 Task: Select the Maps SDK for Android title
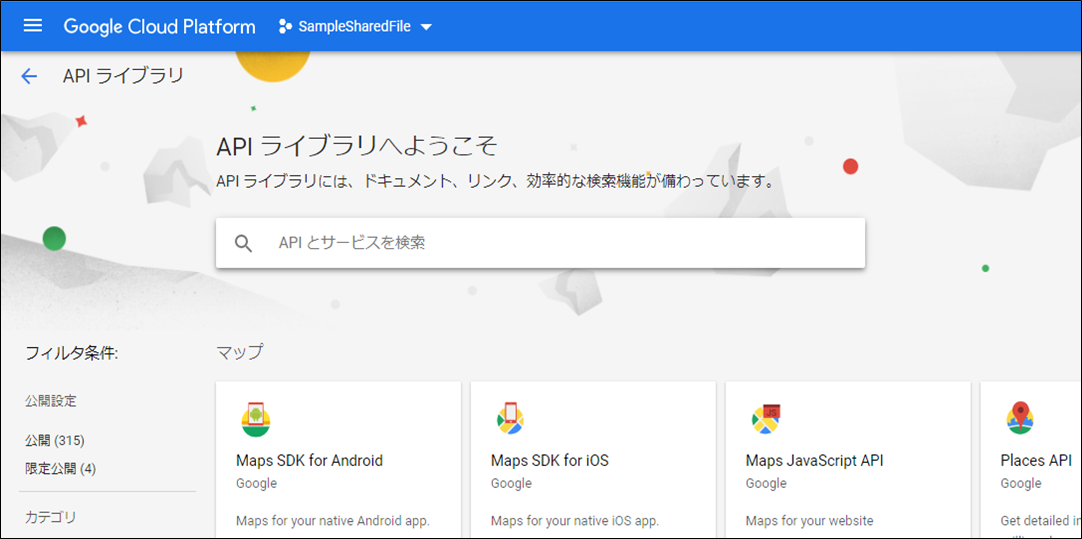point(309,460)
